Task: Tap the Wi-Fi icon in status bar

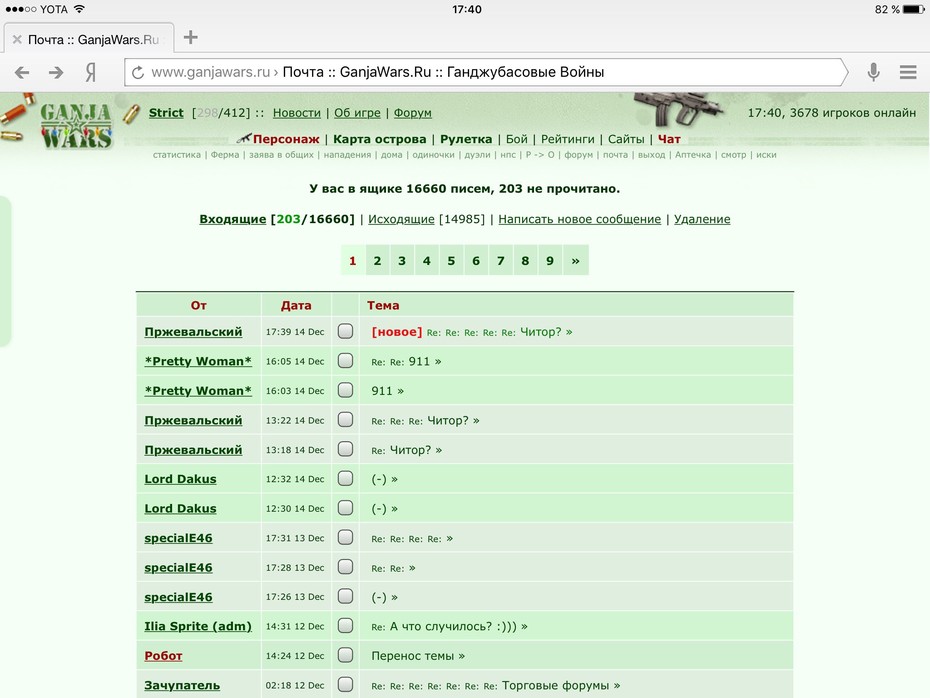Action: [79, 9]
